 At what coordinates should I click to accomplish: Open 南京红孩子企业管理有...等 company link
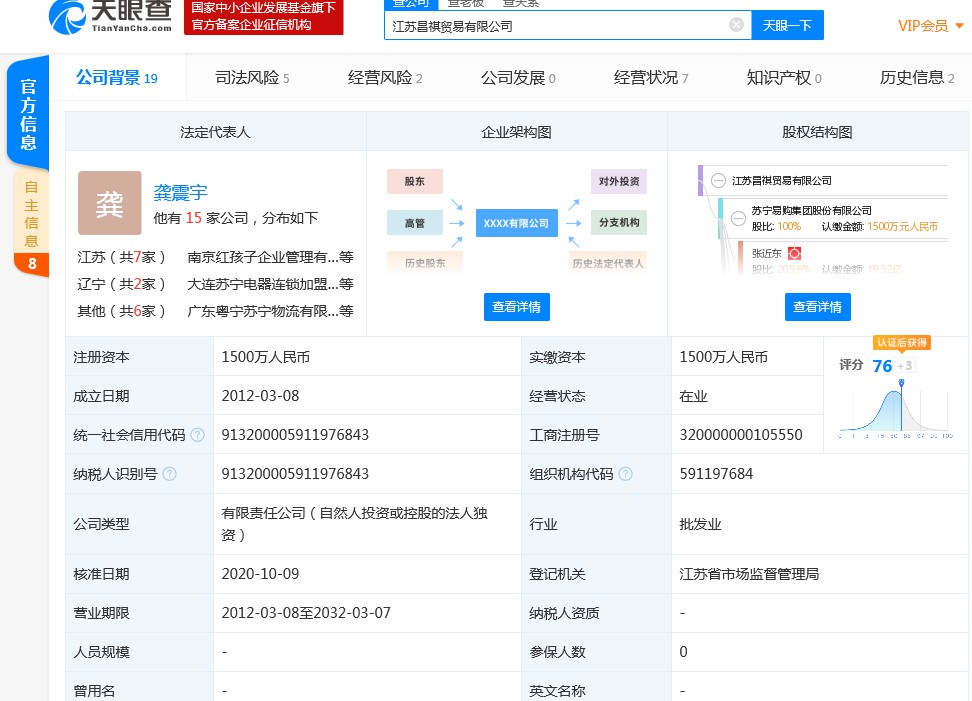270,257
